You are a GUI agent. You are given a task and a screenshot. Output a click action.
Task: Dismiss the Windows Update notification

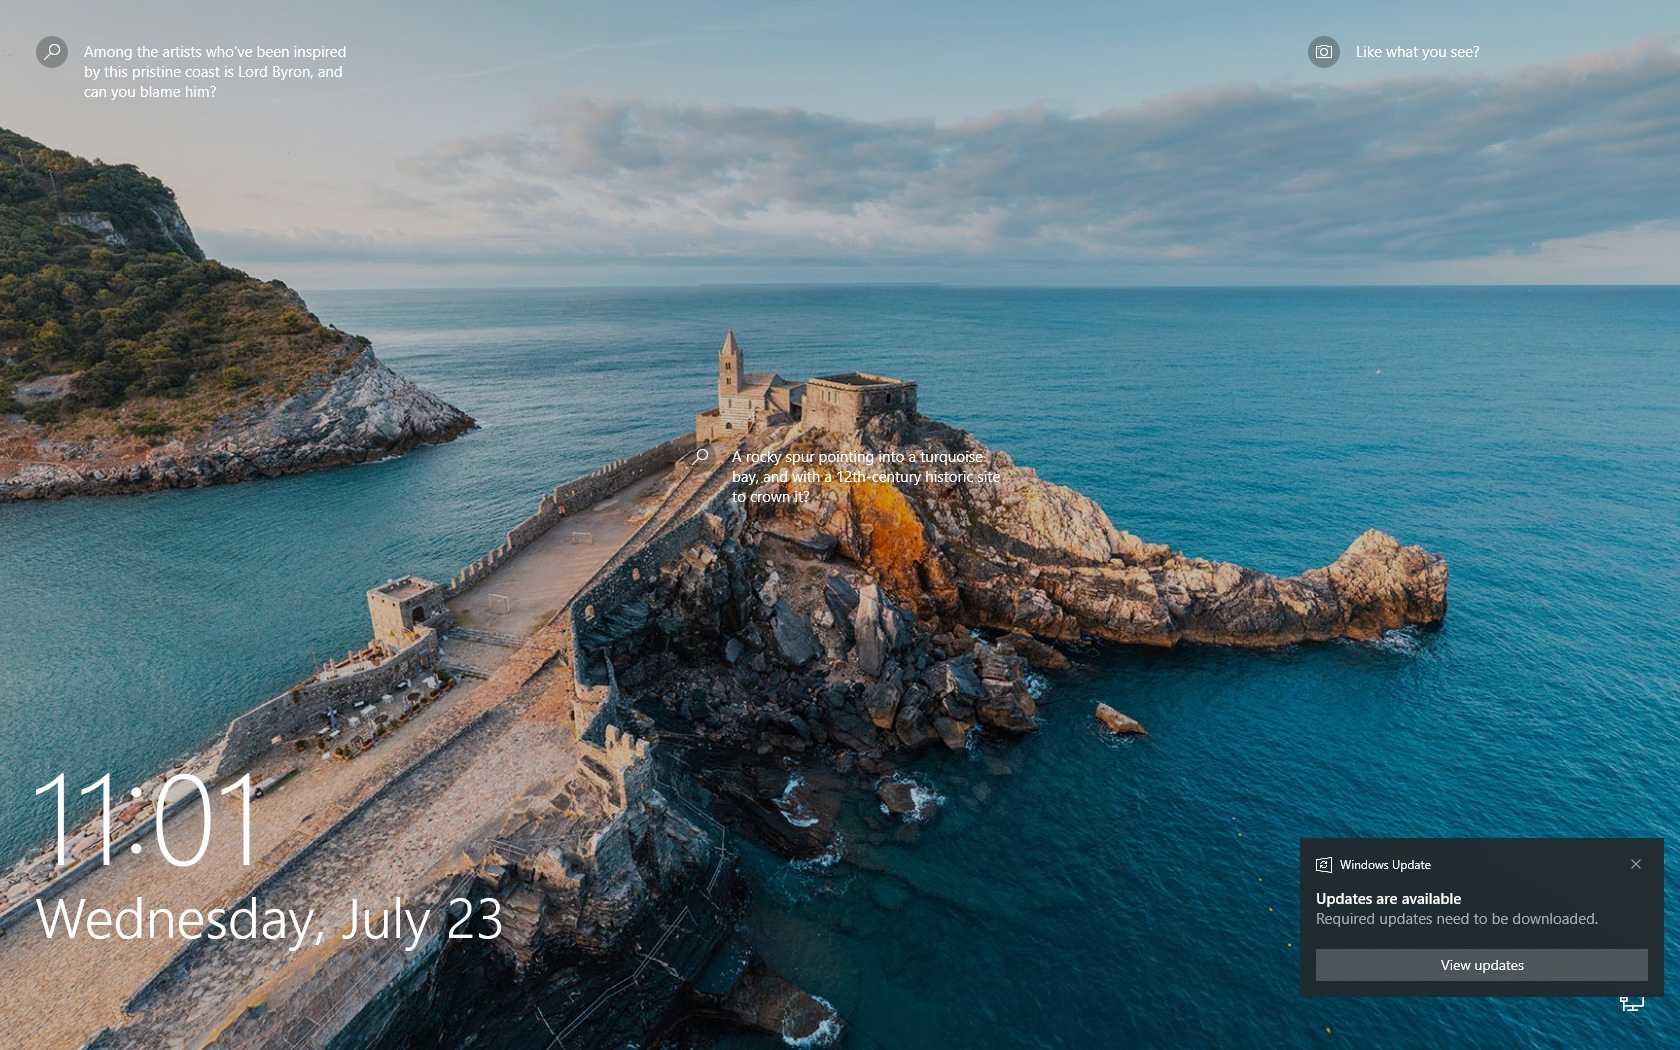[1636, 864]
